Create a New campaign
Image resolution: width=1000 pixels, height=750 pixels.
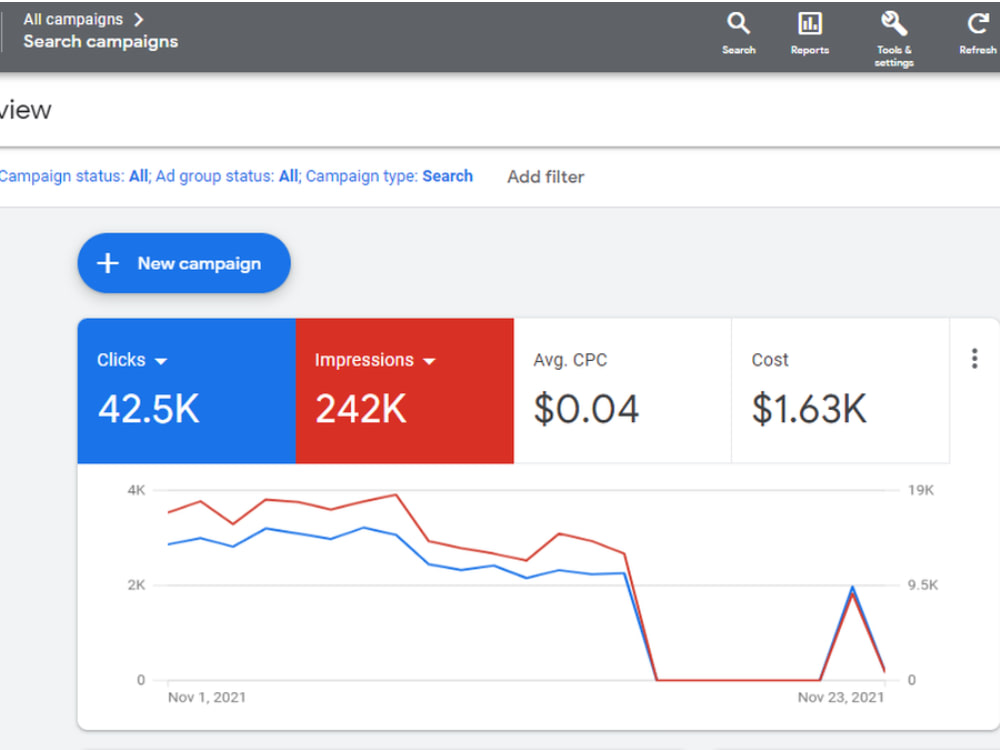(x=184, y=263)
